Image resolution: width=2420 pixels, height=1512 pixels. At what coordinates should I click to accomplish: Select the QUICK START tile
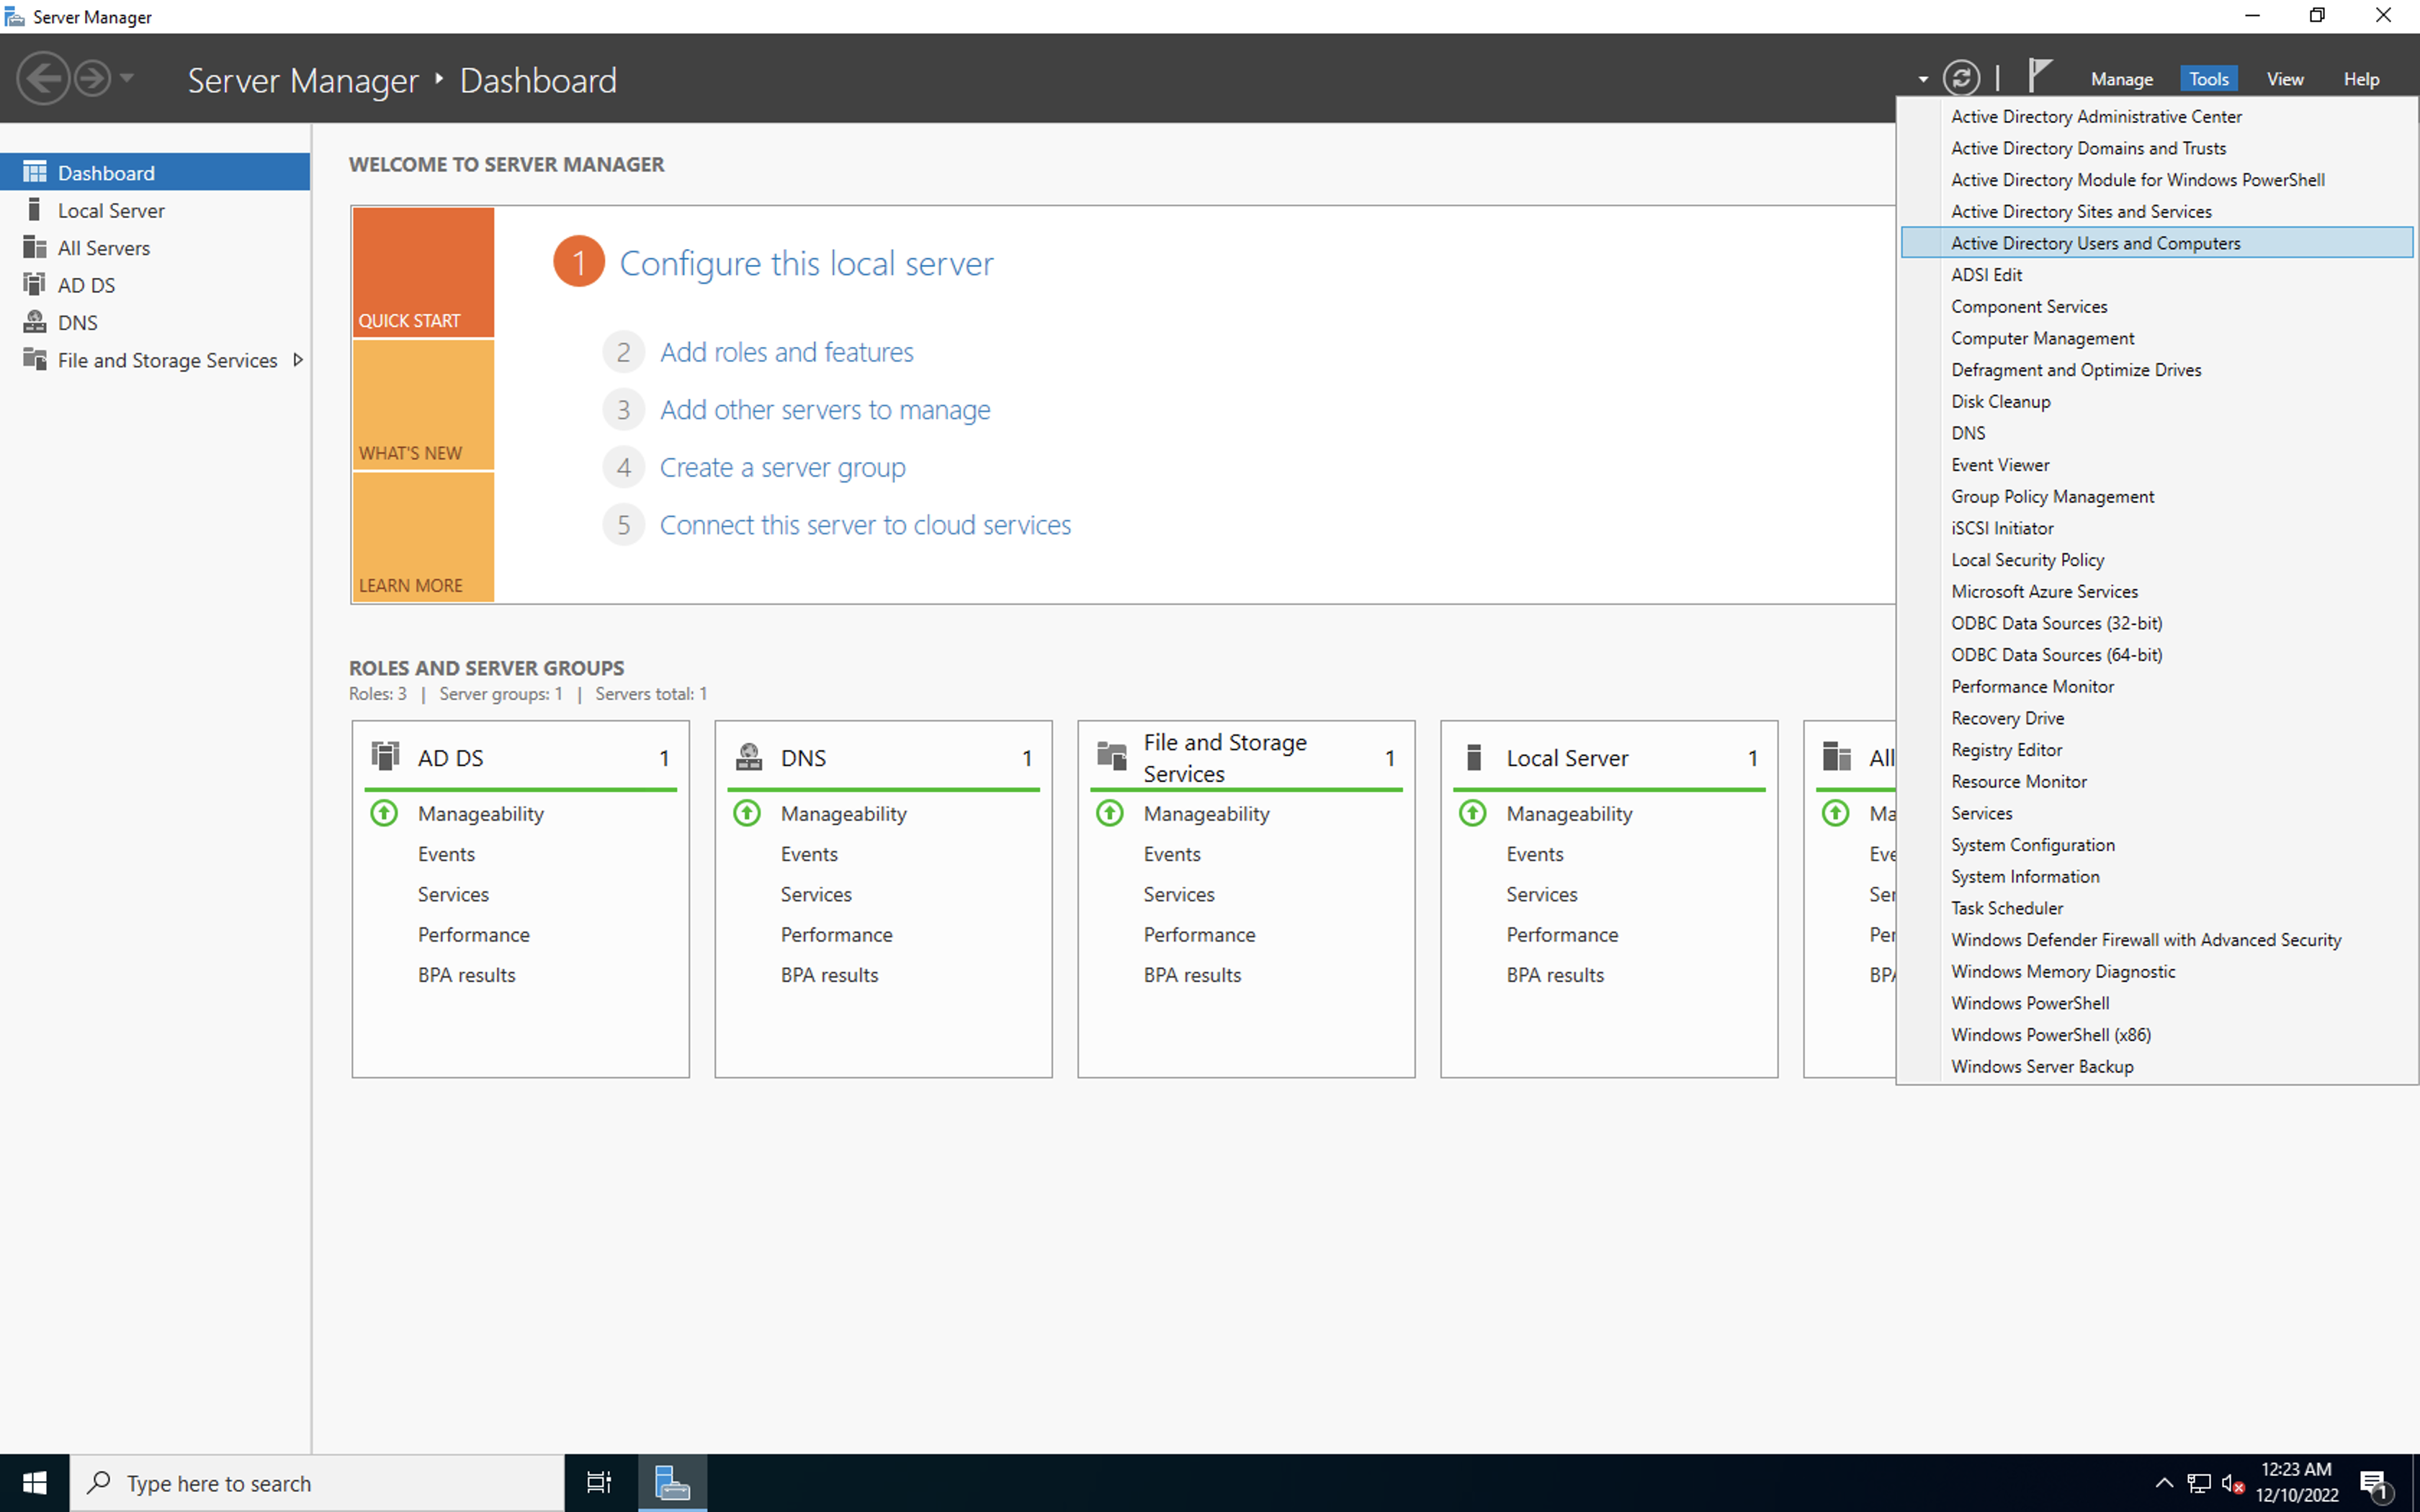(x=423, y=272)
